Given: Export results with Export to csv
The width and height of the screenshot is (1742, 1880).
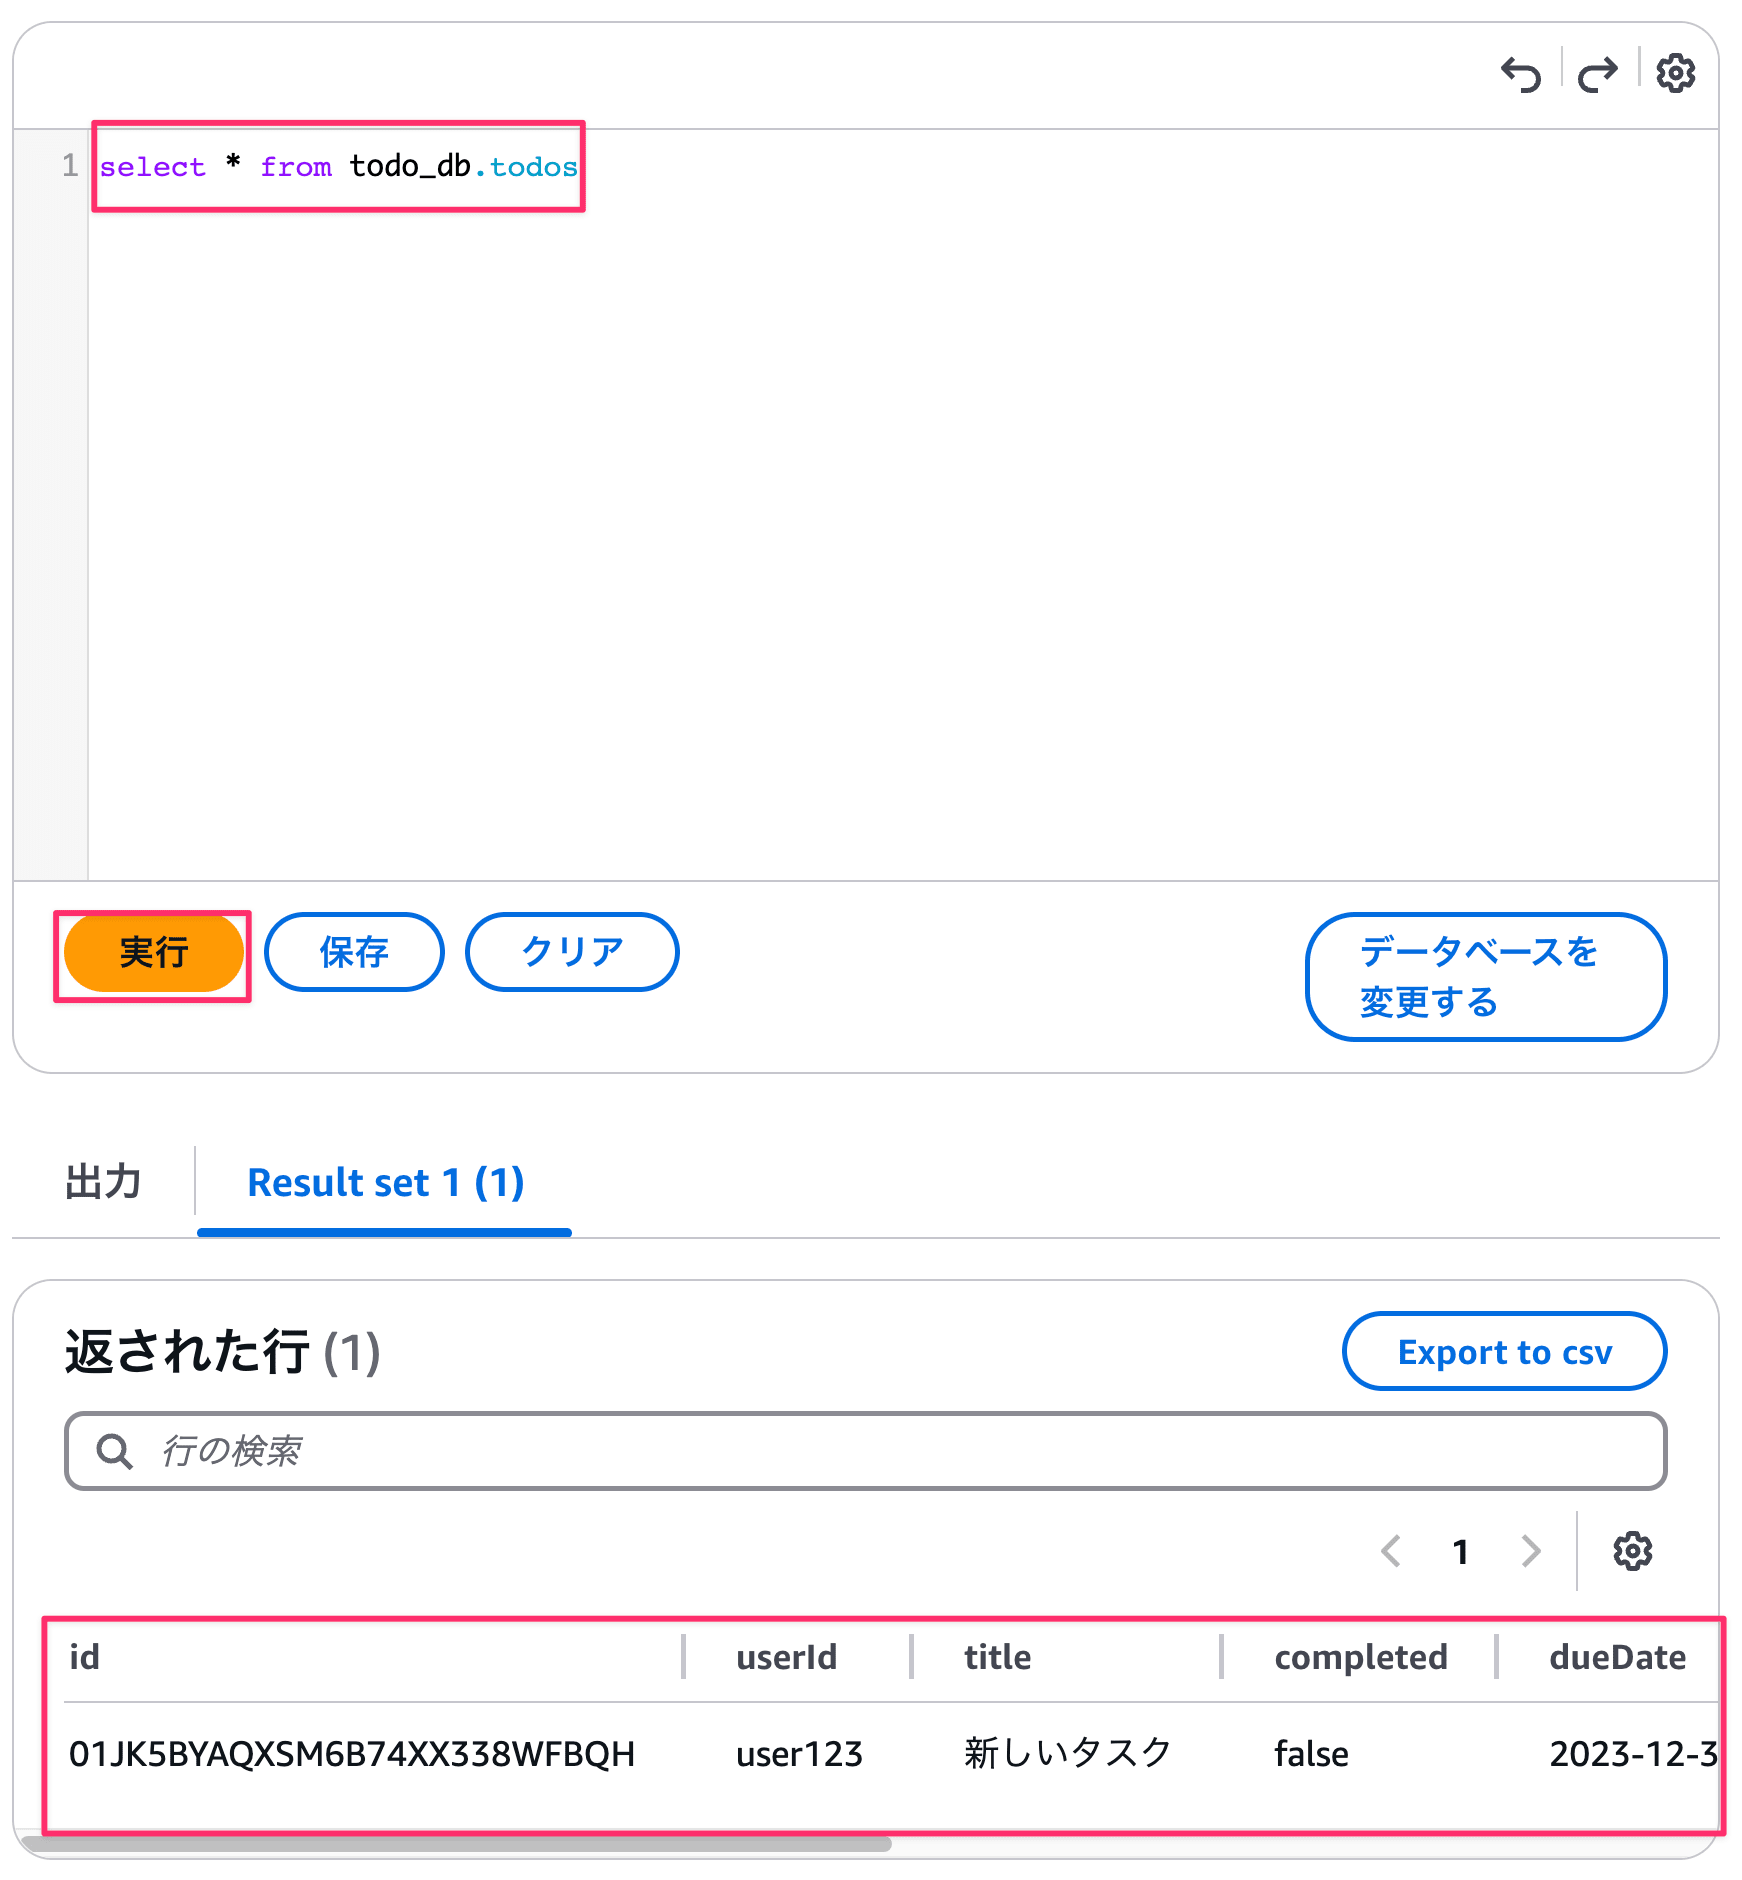Looking at the screenshot, I should (1505, 1352).
